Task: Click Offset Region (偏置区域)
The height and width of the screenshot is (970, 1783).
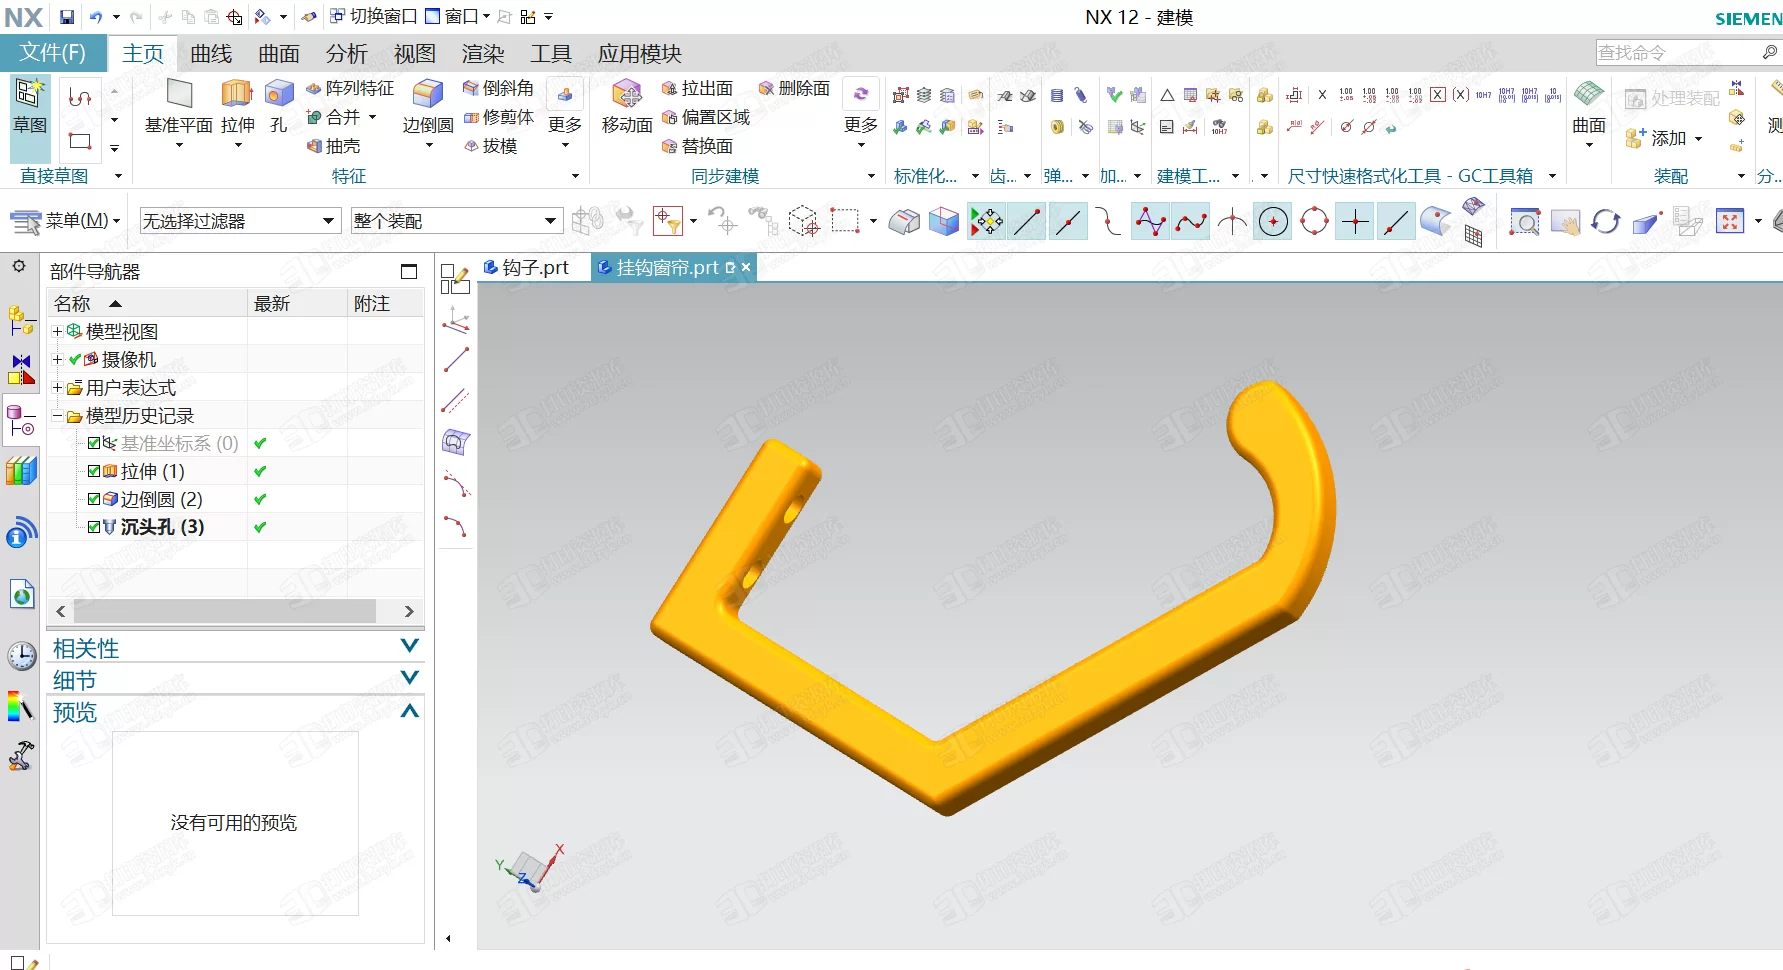Action: click(x=706, y=118)
